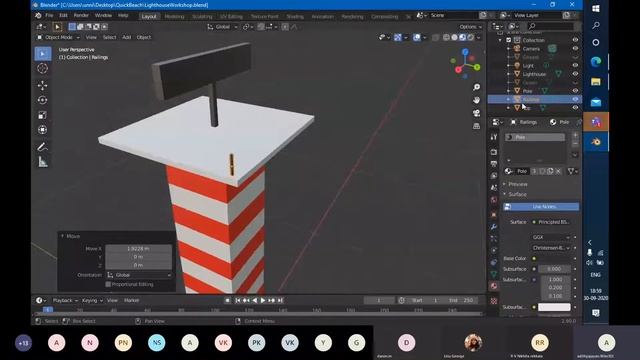Click Blender logo menu icon
Image resolution: width=640 pixels, height=360 pixels.
38,16
